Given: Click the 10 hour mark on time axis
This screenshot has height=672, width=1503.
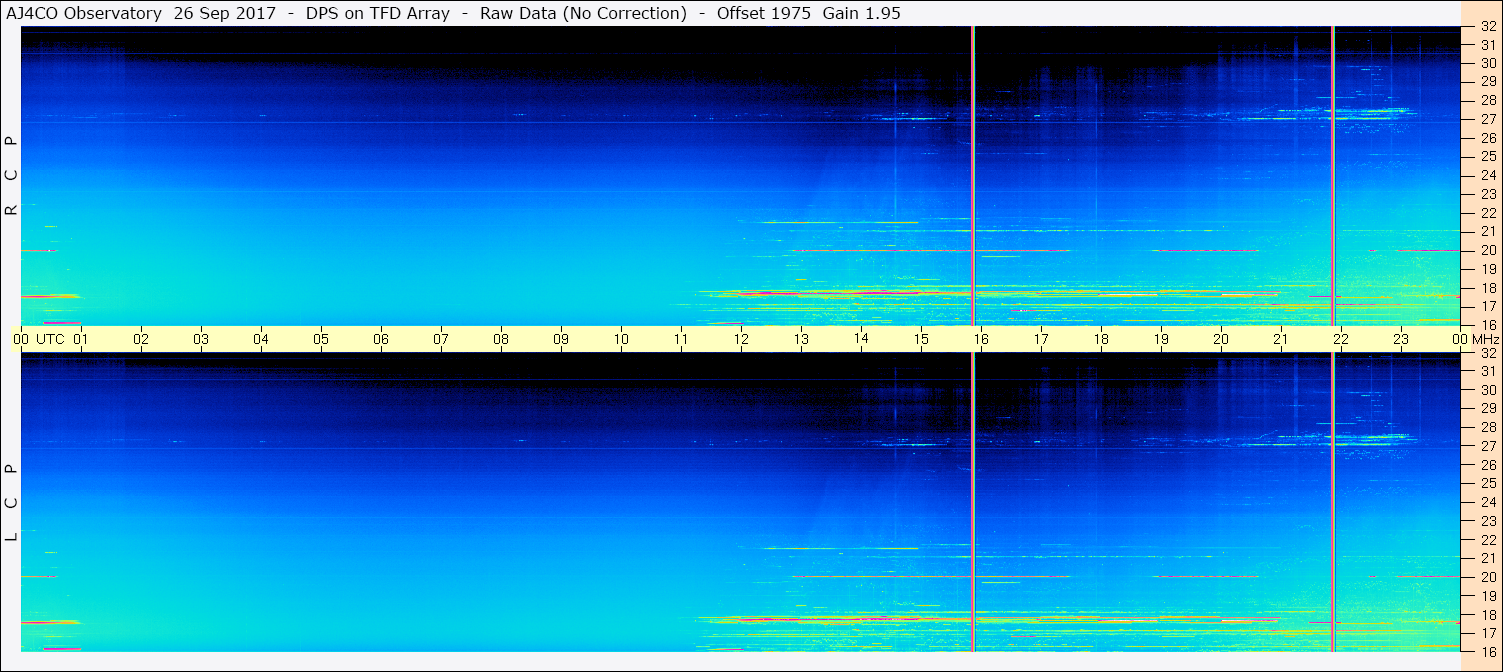Looking at the screenshot, I should [x=621, y=339].
